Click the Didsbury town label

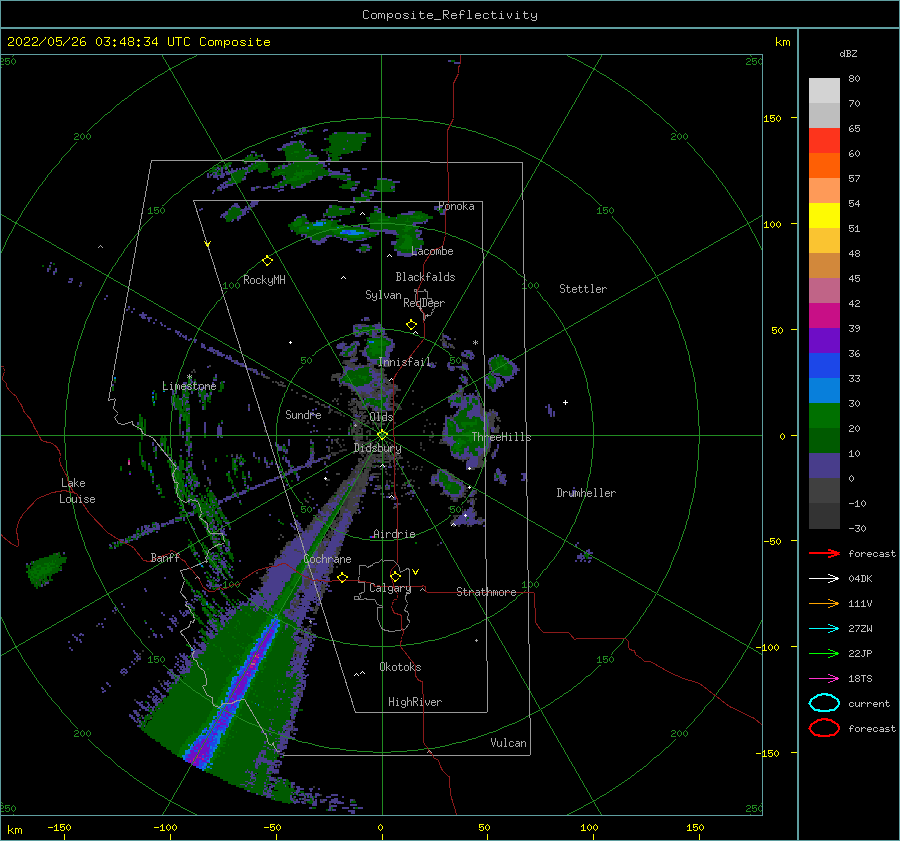pyautogui.click(x=377, y=448)
